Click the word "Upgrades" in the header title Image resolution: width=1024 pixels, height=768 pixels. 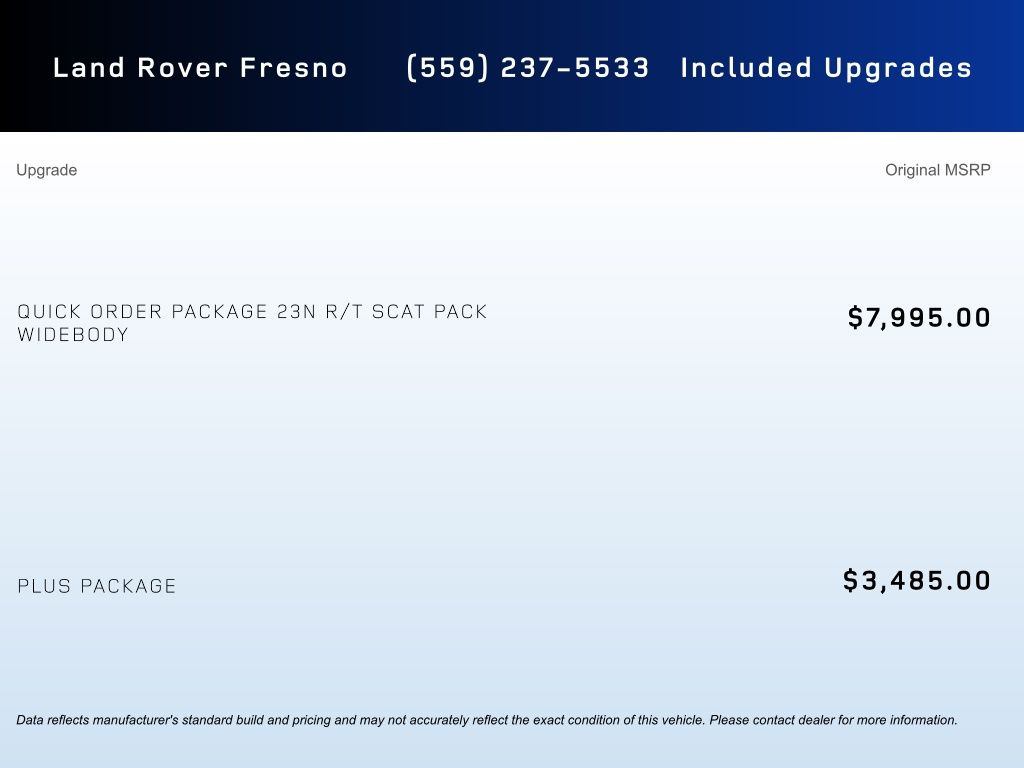tap(898, 68)
